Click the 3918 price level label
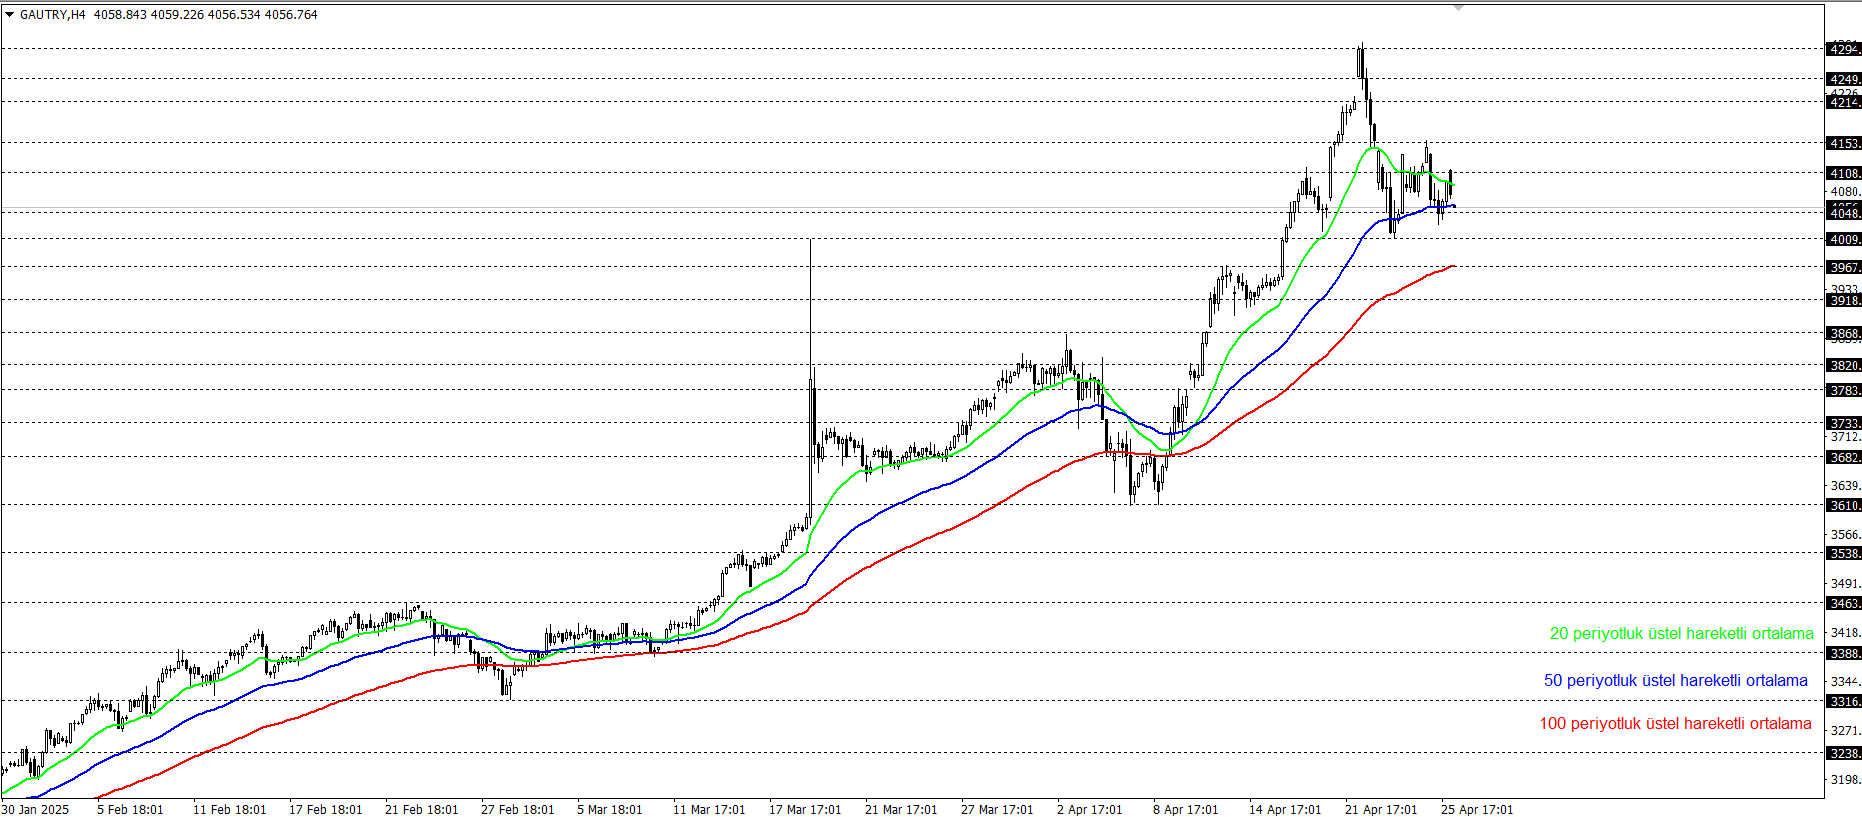This screenshot has height=817, width=1862. click(1844, 301)
